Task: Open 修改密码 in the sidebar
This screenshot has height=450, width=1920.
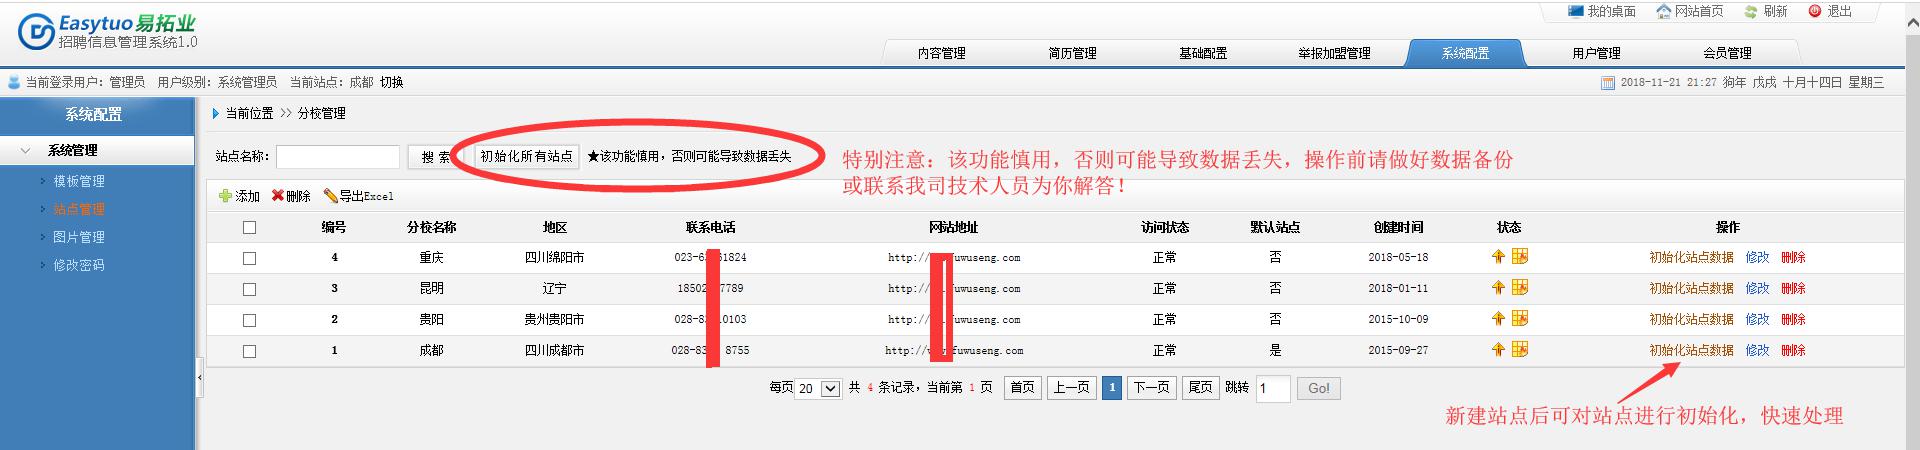Action: [79, 265]
